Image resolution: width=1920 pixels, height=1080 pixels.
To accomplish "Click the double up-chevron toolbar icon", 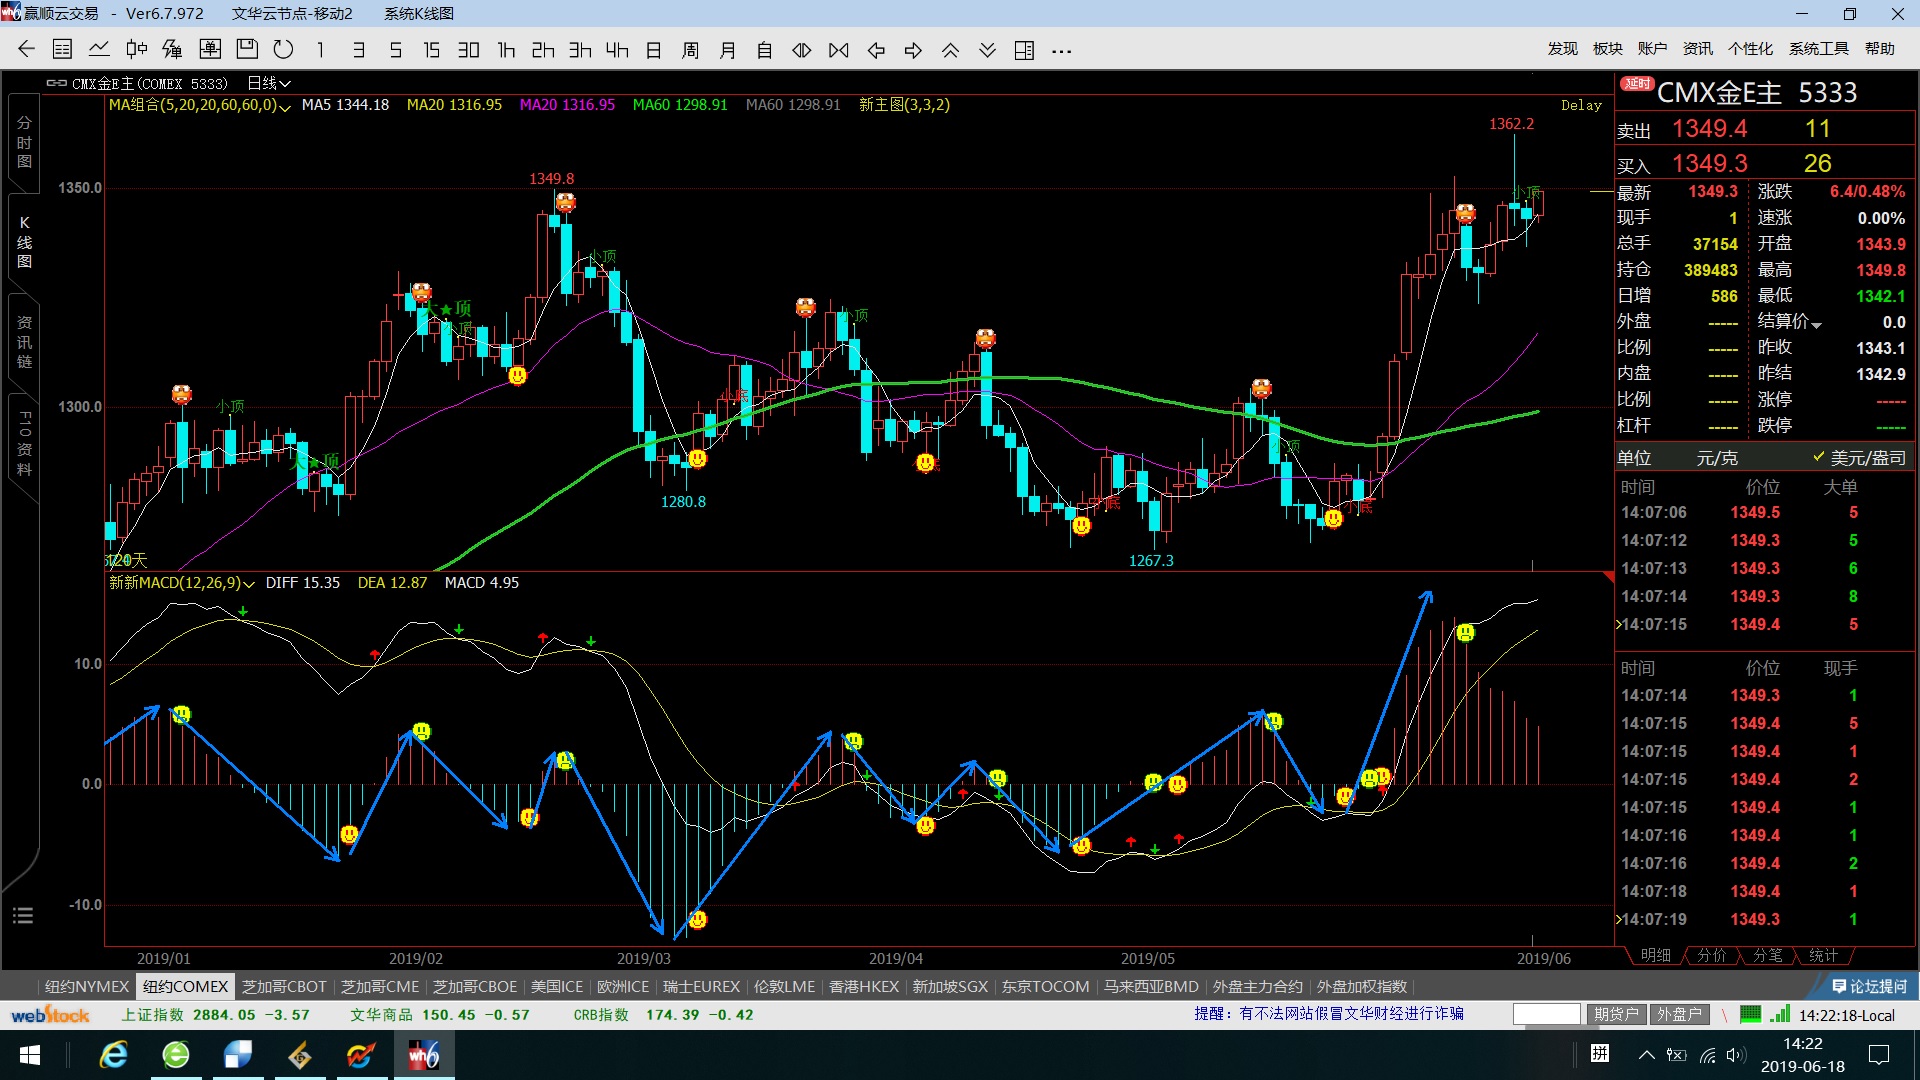I will click(950, 50).
